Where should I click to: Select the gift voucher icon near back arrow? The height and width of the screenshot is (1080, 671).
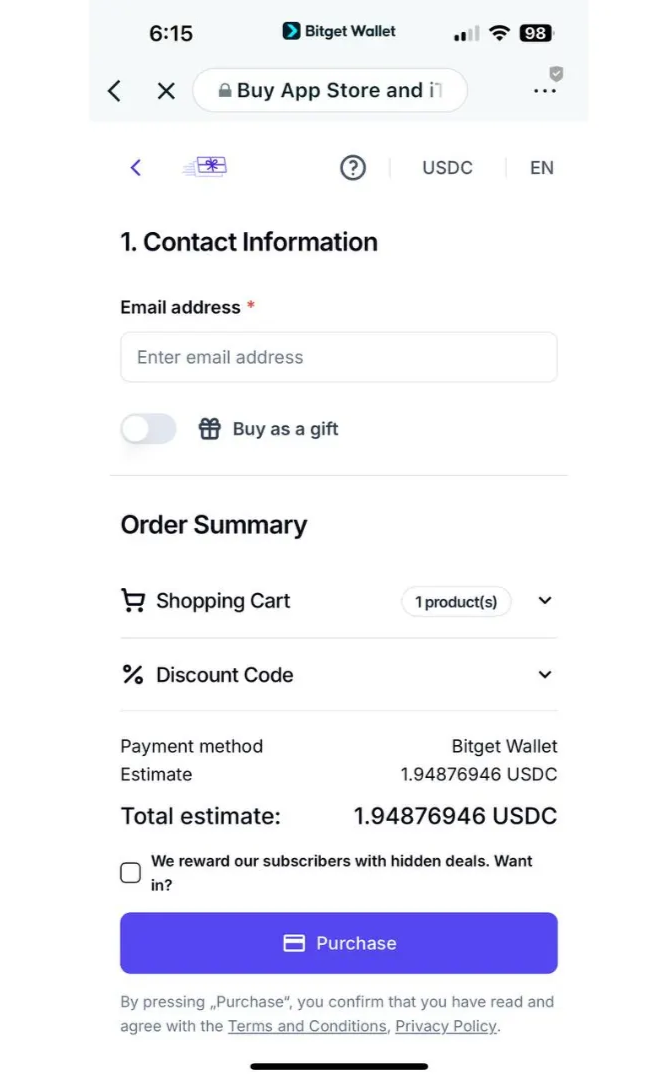tap(205, 167)
